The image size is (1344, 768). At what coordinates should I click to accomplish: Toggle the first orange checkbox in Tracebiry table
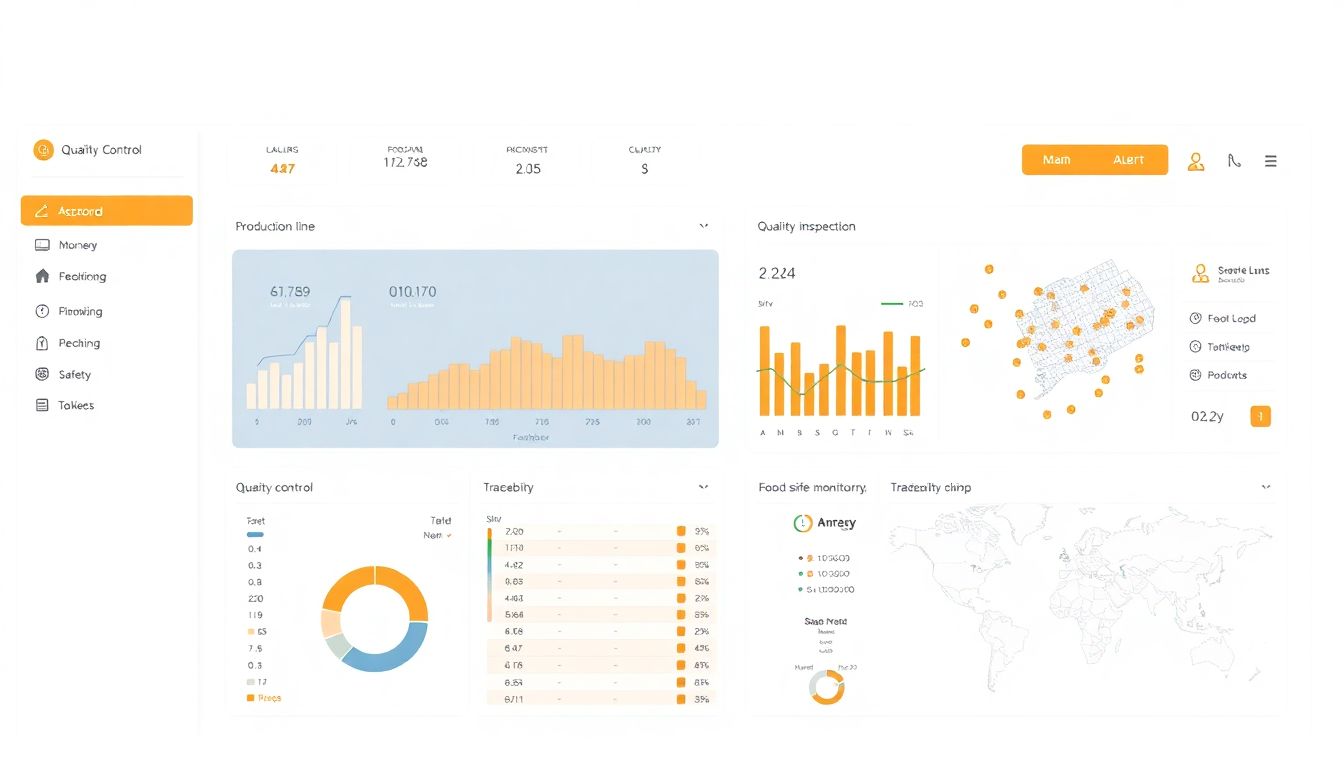point(681,532)
